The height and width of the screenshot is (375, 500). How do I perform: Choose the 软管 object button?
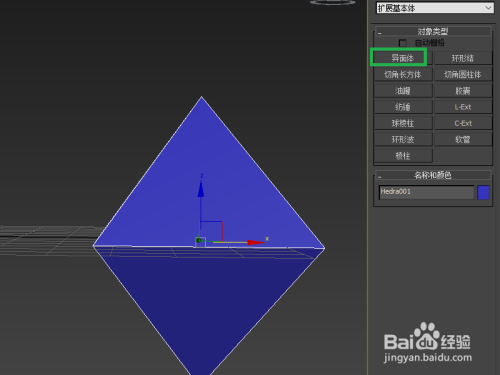pyautogui.click(x=463, y=139)
